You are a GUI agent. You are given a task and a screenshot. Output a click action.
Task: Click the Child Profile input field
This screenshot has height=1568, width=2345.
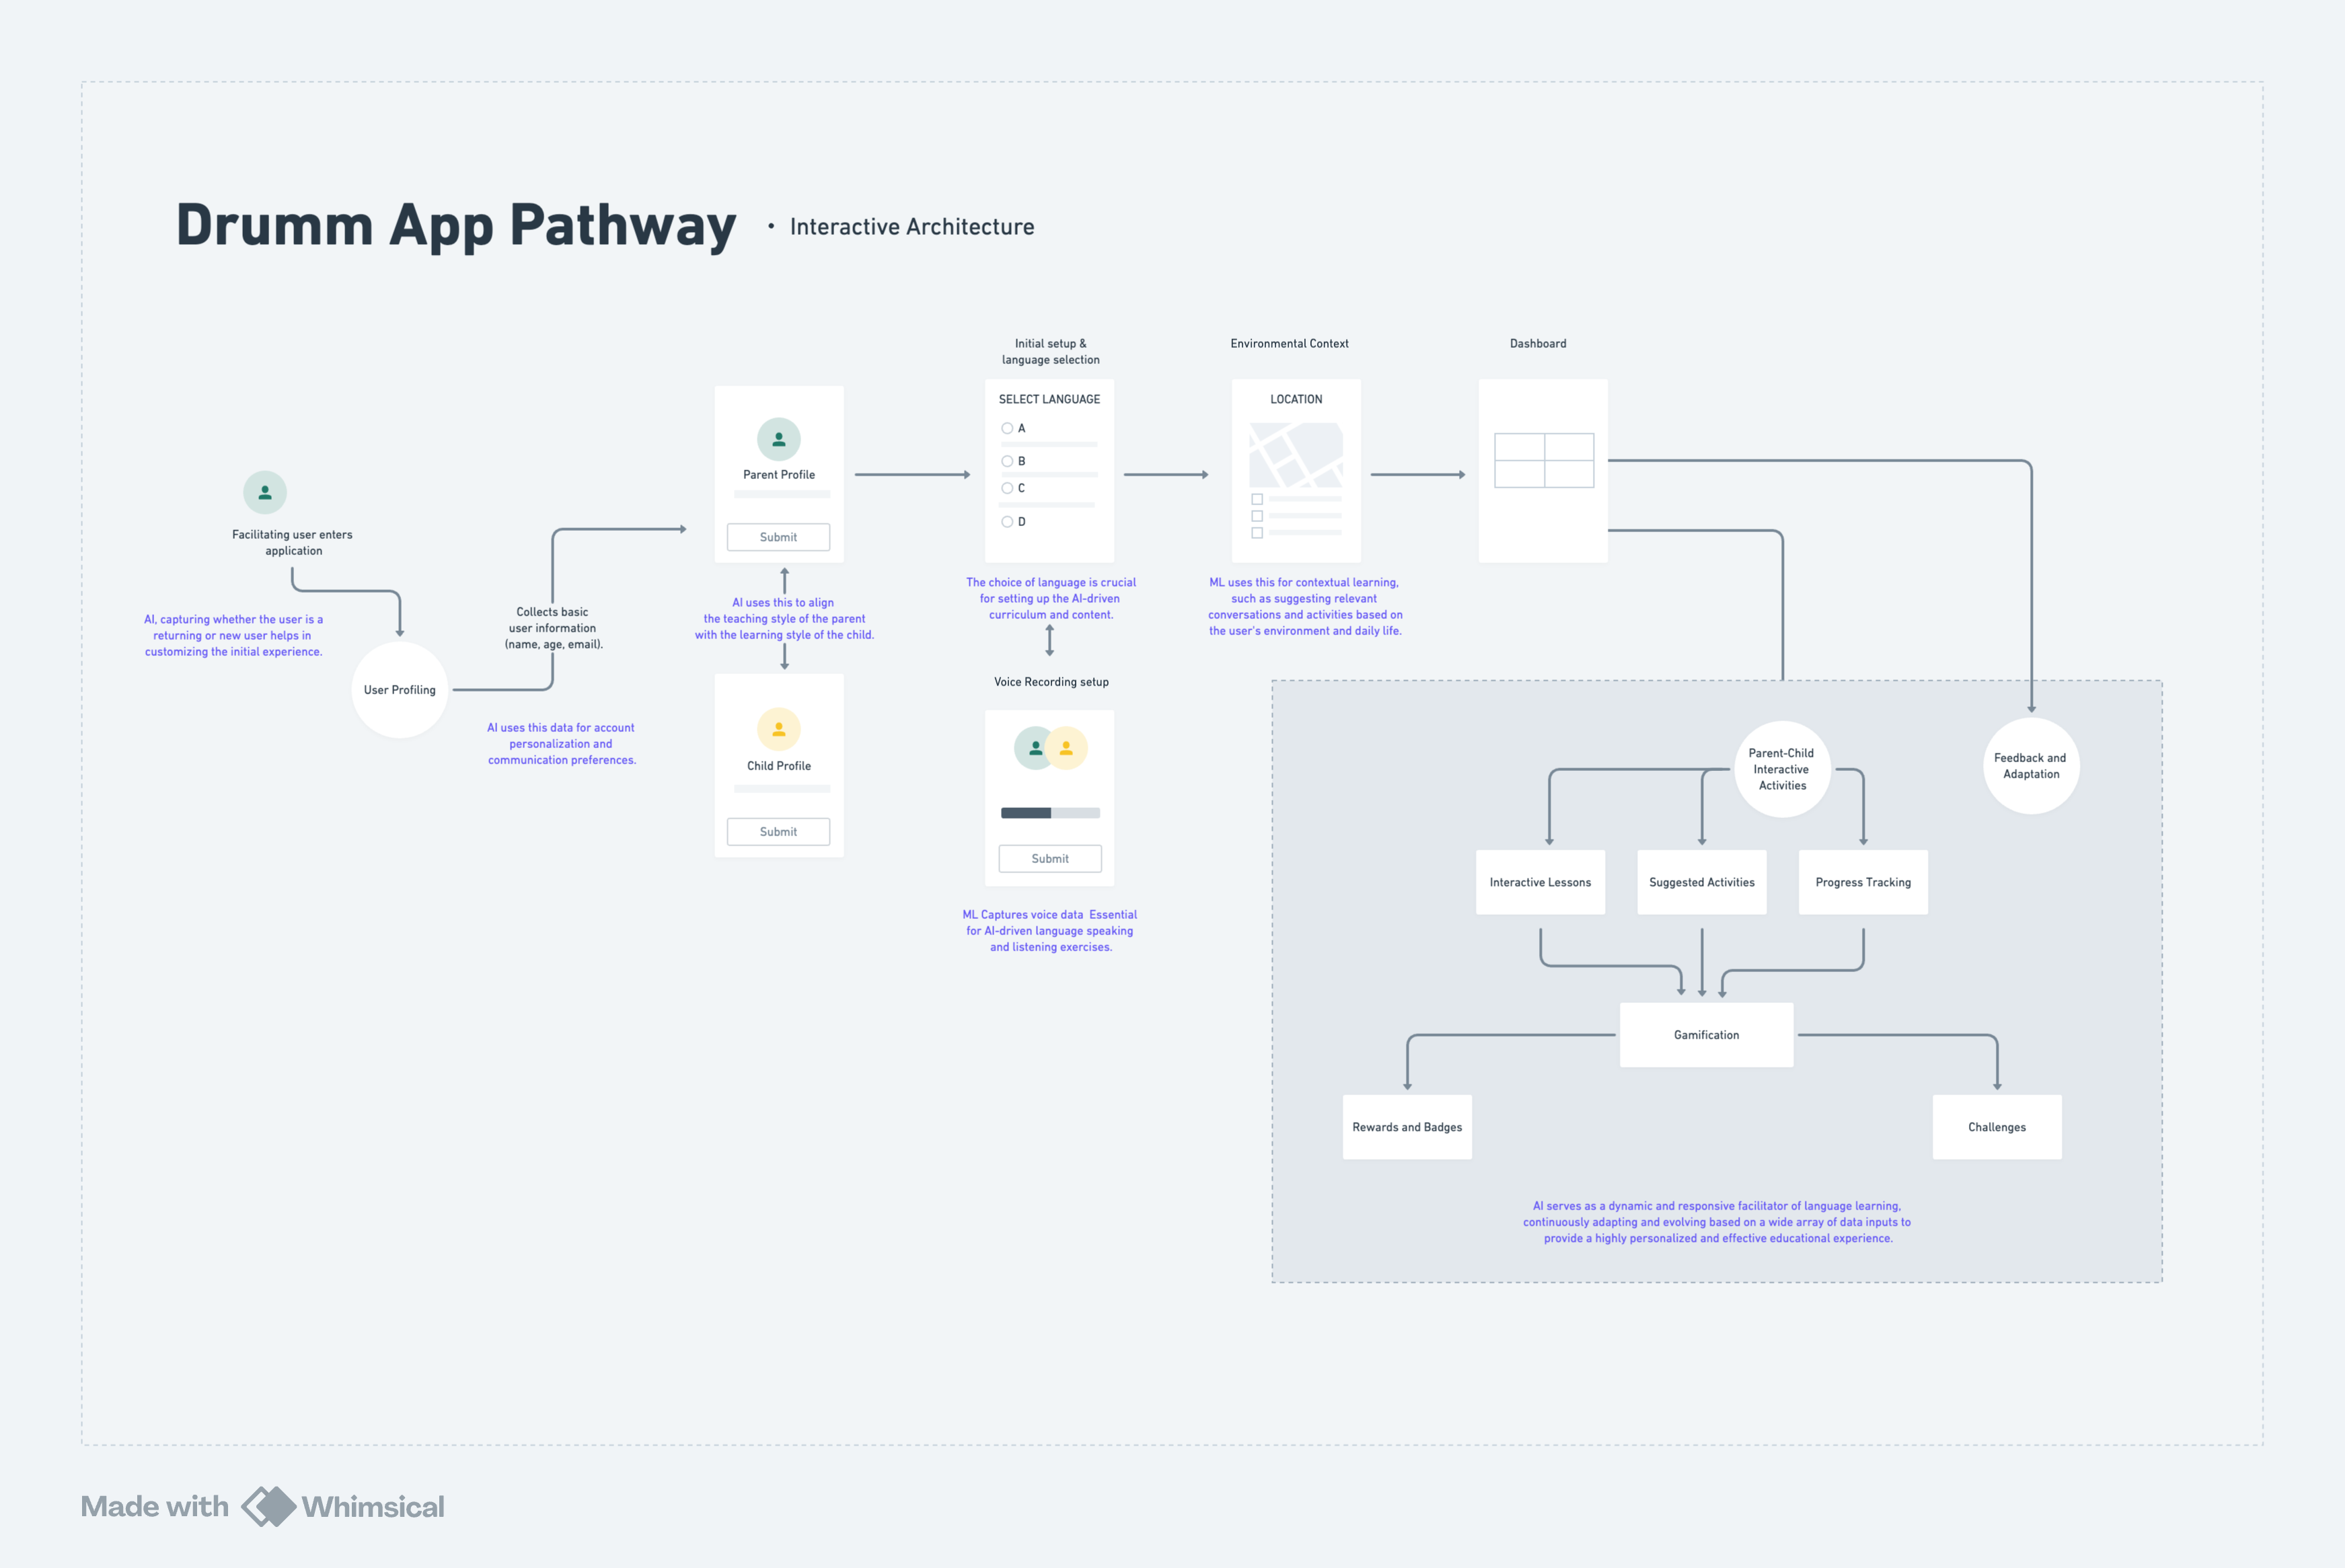[x=781, y=789]
